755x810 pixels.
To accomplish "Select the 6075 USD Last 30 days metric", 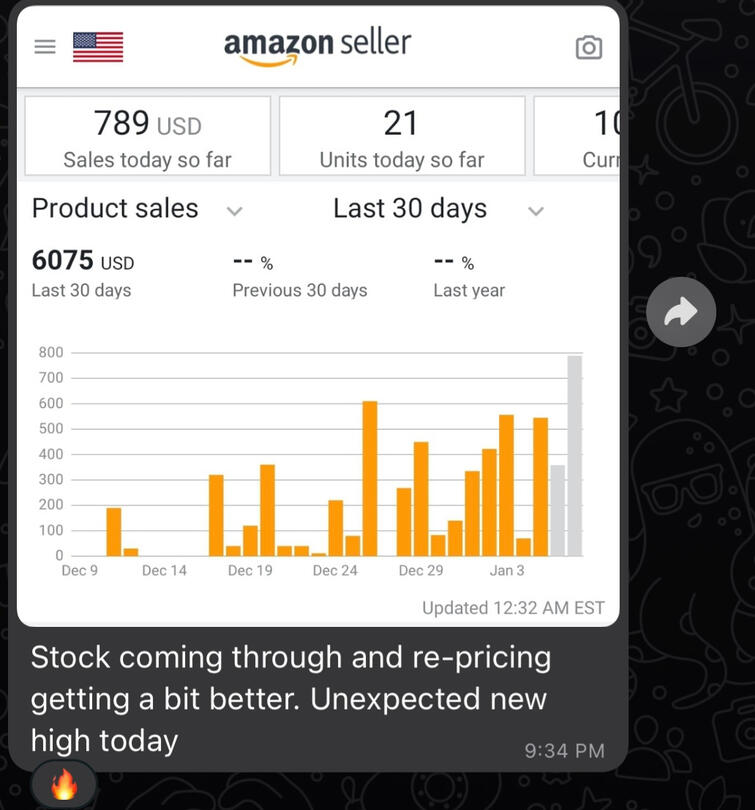I will (x=82, y=274).
